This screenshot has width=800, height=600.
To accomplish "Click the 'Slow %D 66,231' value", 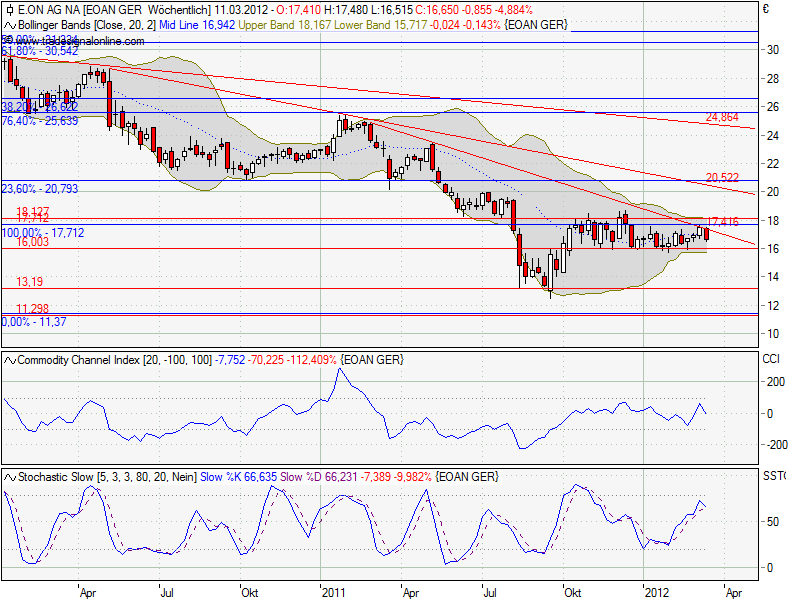I will click(x=319, y=478).
